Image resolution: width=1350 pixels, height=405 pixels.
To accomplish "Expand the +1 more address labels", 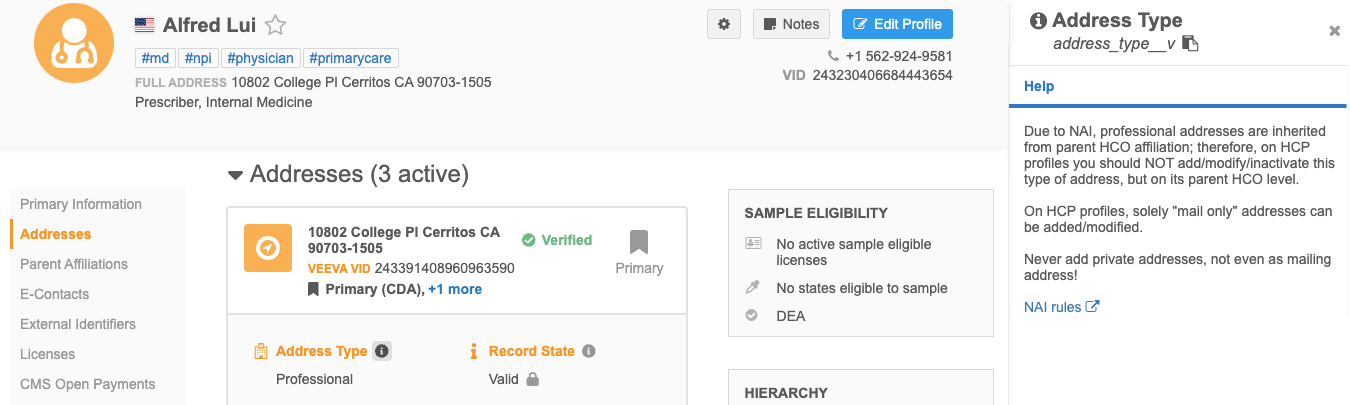I will [x=455, y=289].
